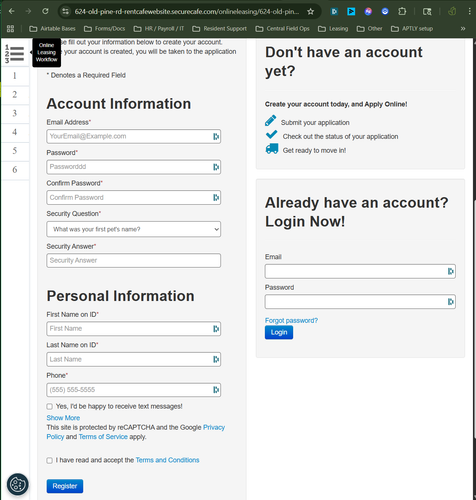Click autofill icon in login Password field
Image resolution: width=476 pixels, height=500 pixels.
[x=451, y=302]
